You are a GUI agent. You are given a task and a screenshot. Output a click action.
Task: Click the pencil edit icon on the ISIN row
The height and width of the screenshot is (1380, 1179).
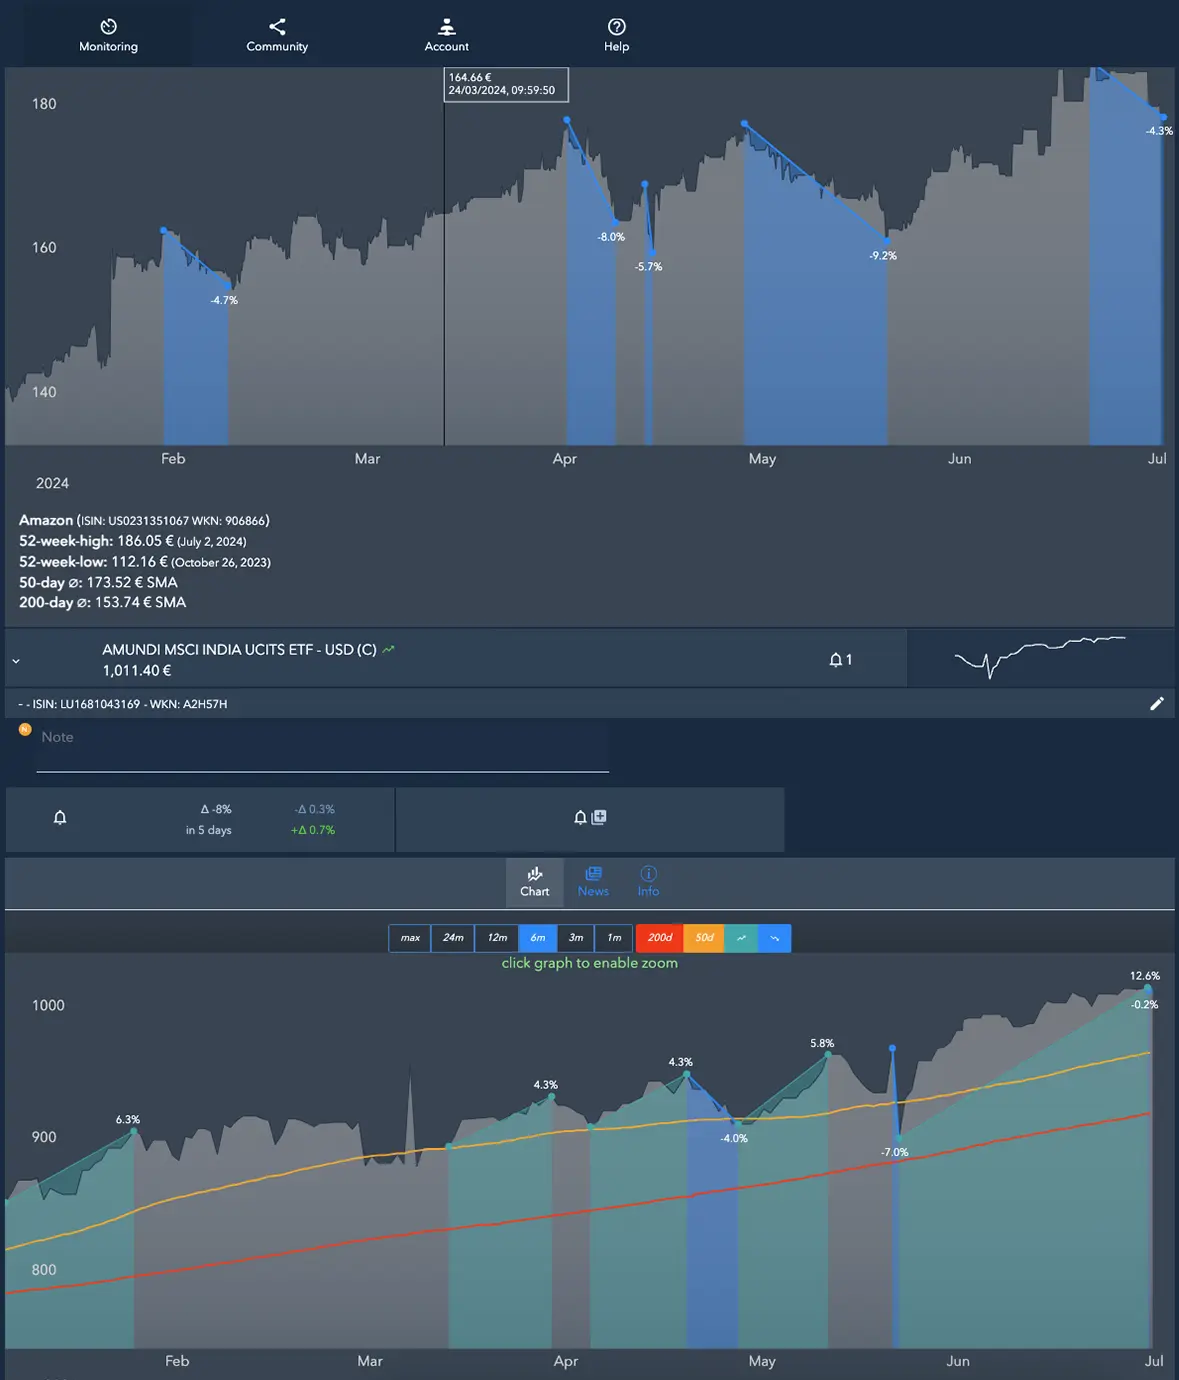click(1157, 703)
